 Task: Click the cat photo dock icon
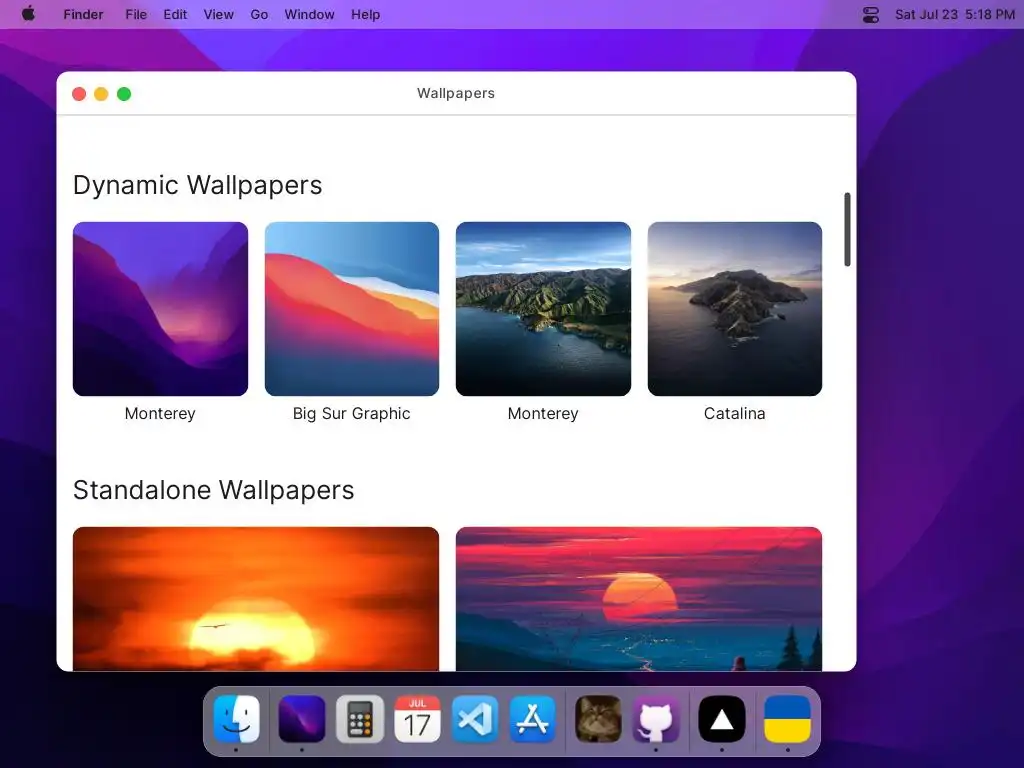point(598,719)
